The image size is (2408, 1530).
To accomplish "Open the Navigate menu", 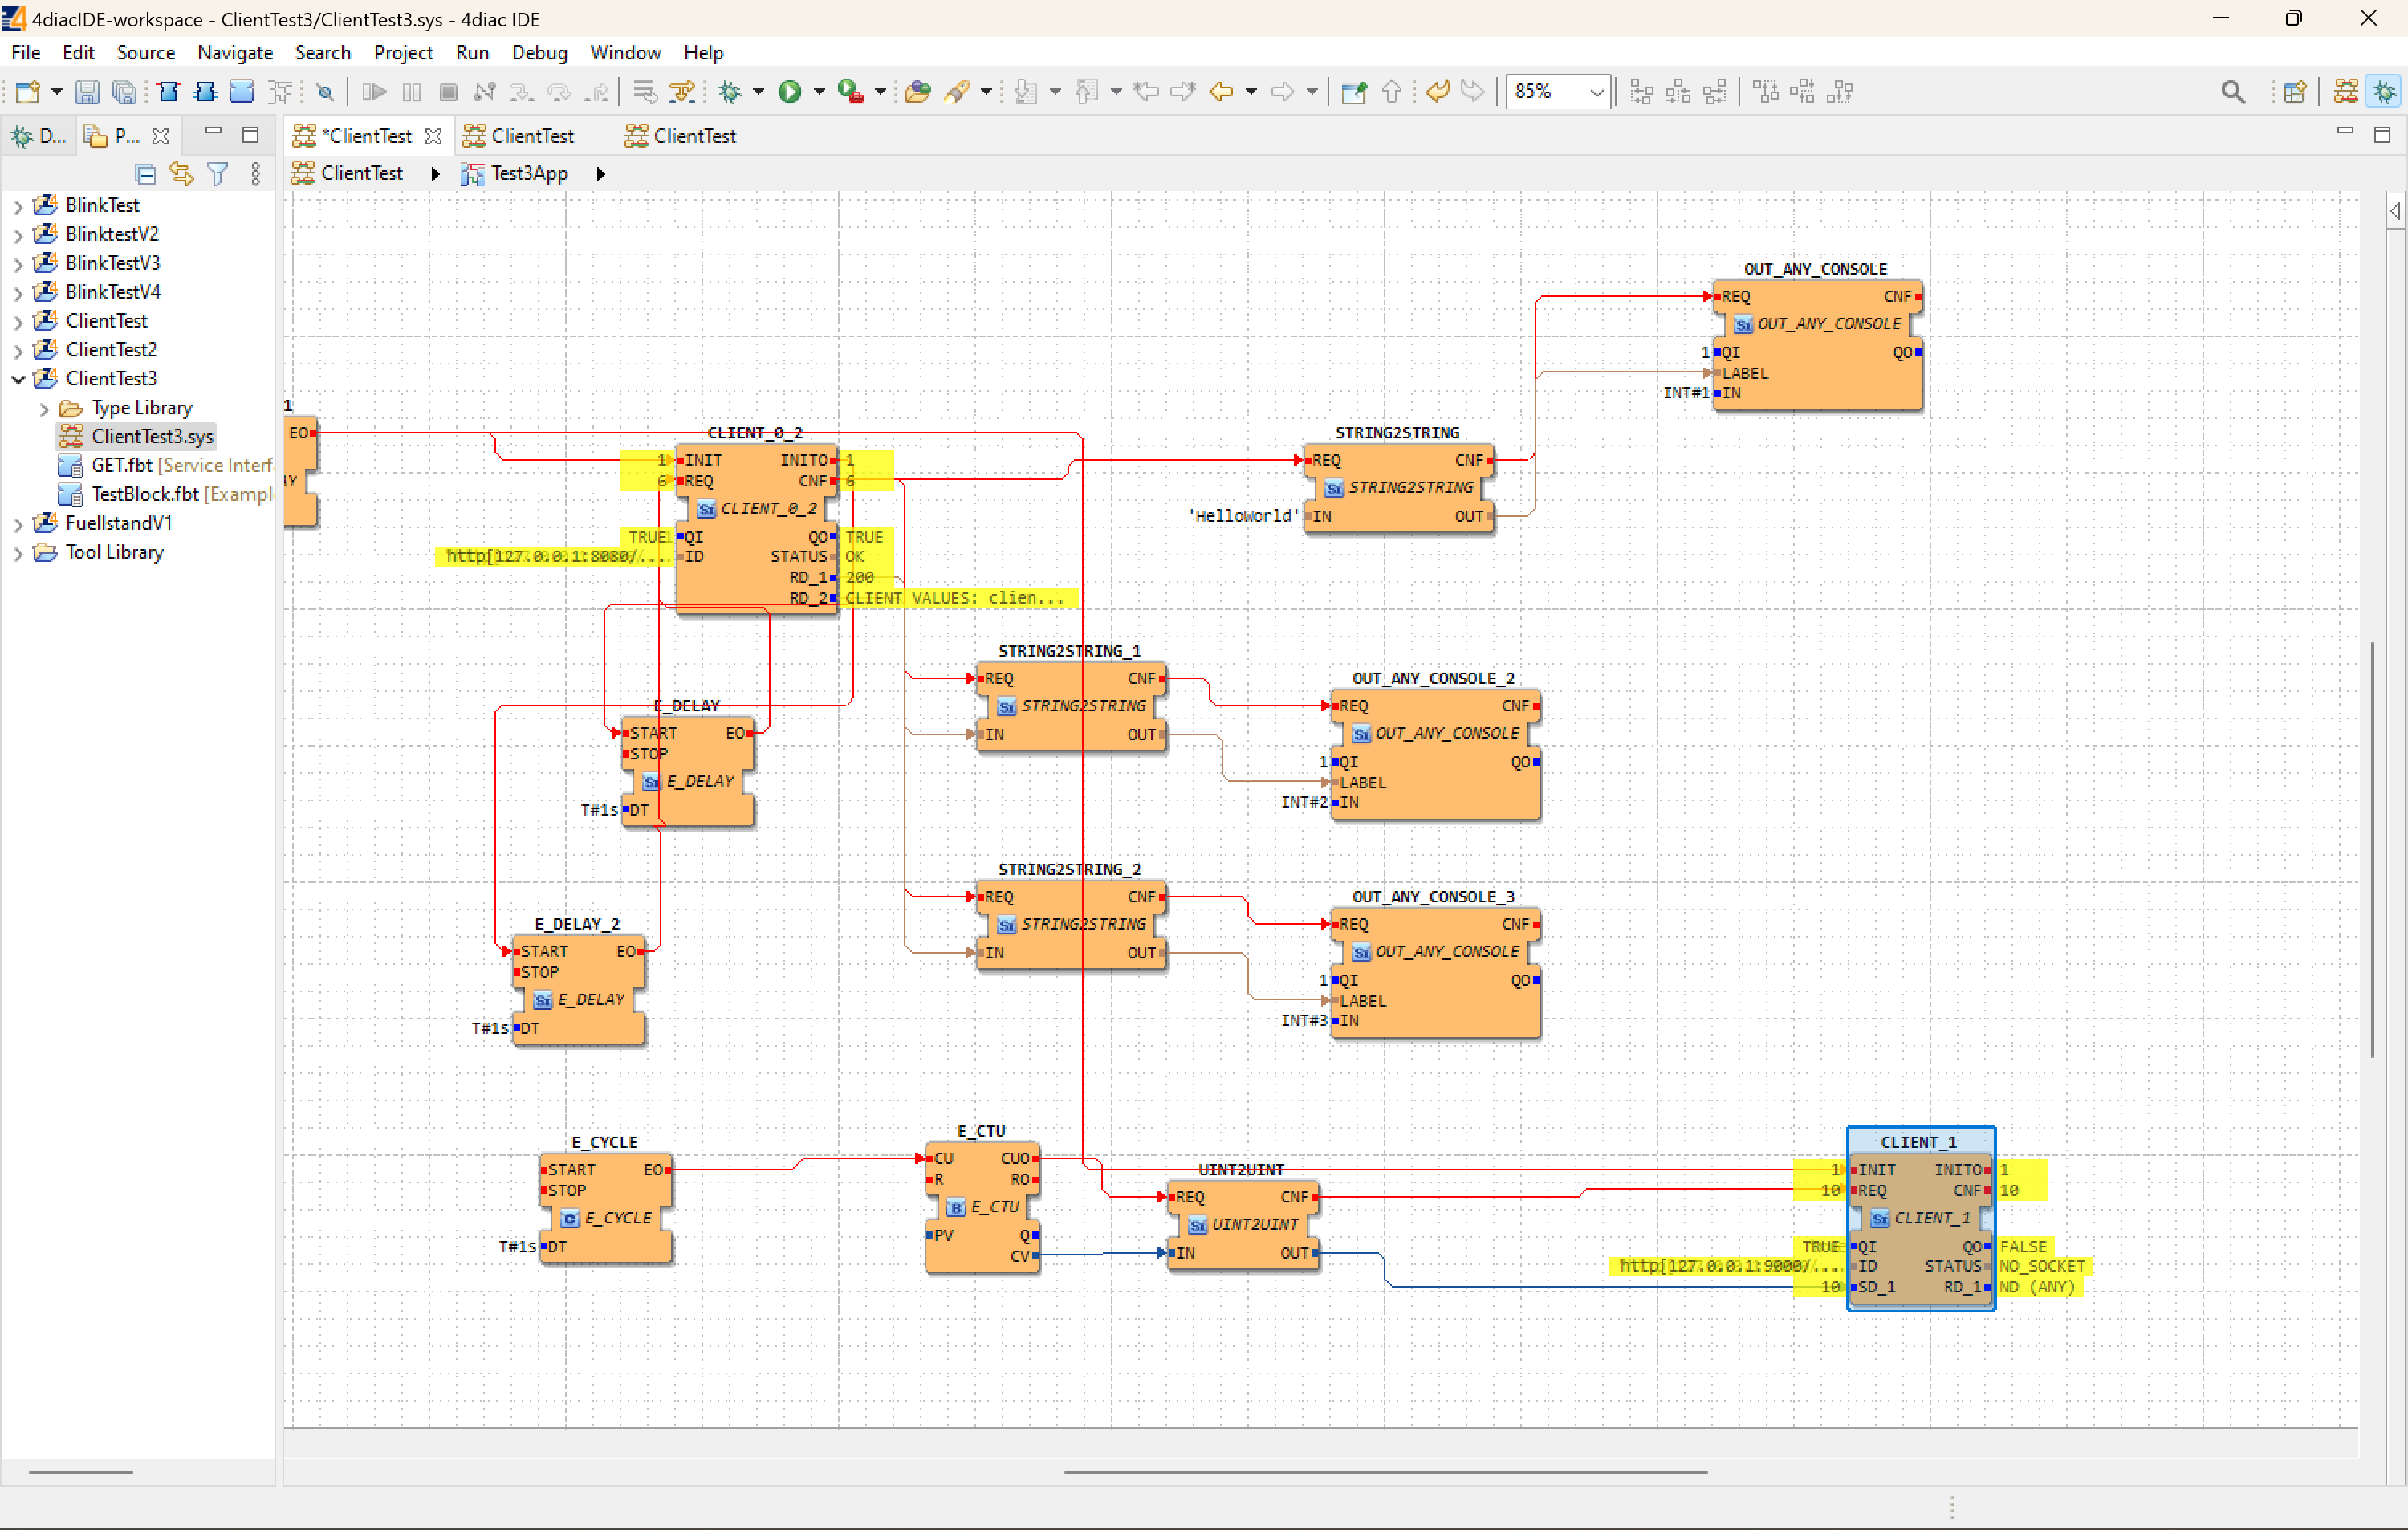I will coord(234,52).
